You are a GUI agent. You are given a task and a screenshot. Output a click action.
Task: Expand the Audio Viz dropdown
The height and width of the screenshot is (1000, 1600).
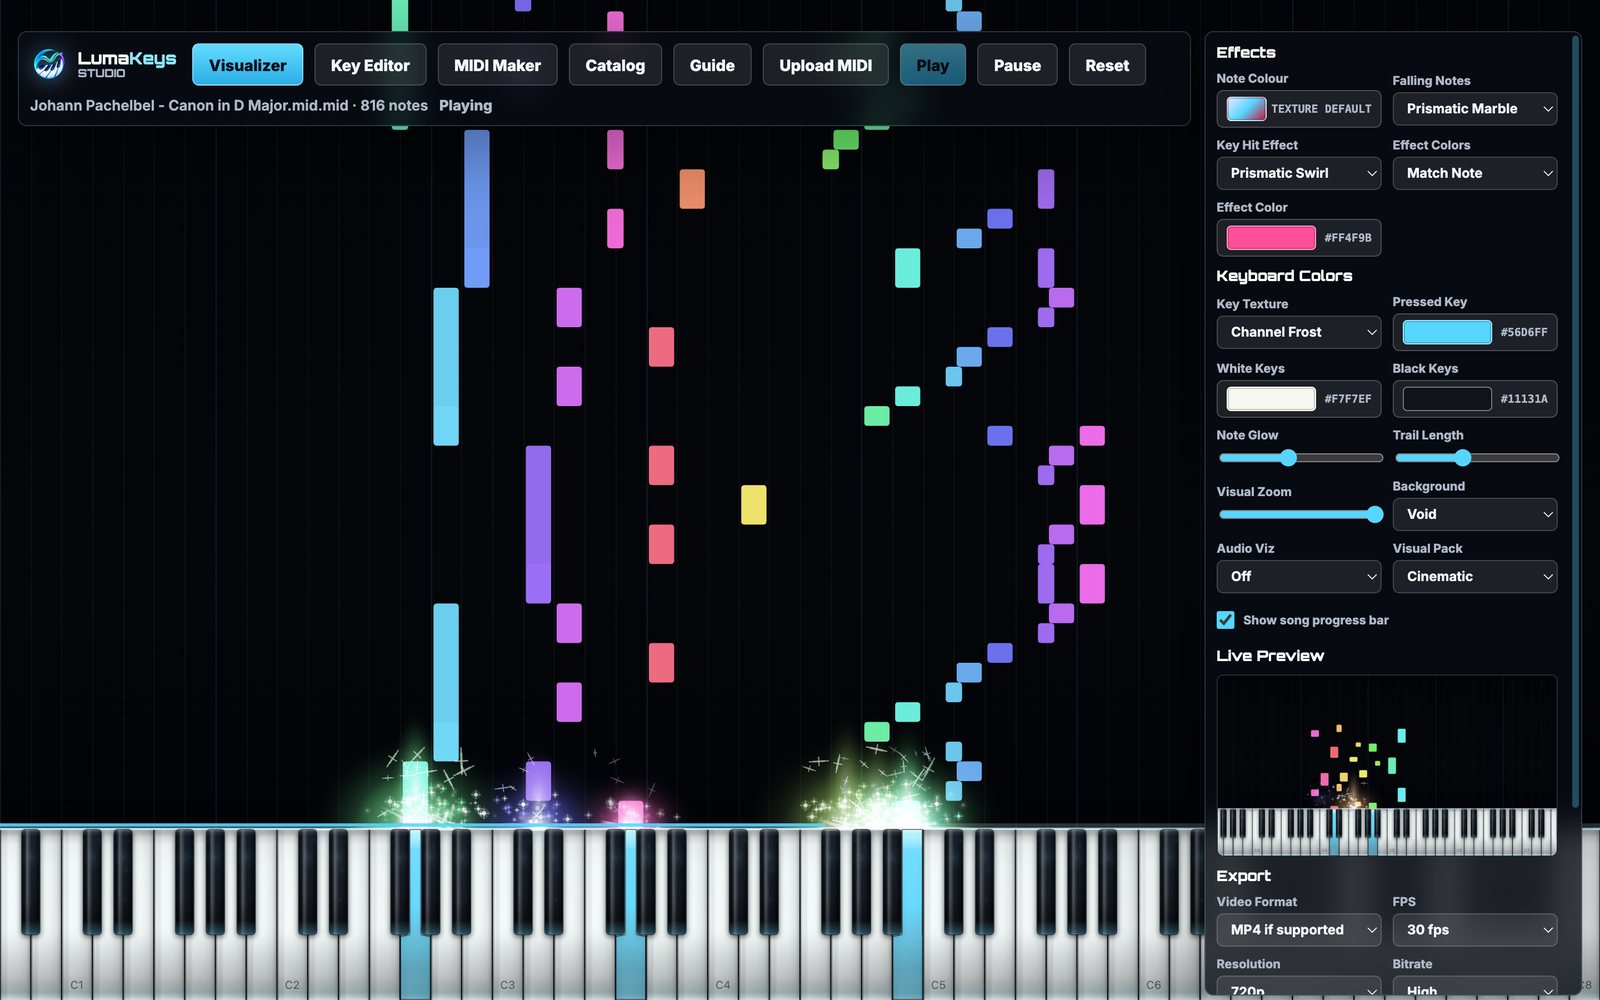pyautogui.click(x=1298, y=576)
